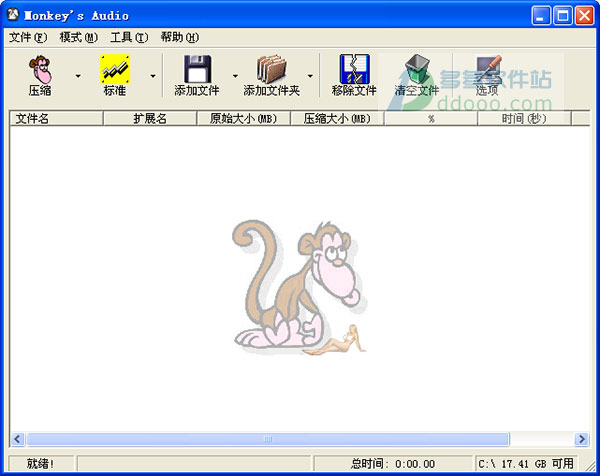Image resolution: width=600 pixels, height=476 pixels.
Task: Click the horizontal scrollbar right arrow
Action: pyautogui.click(x=582, y=439)
